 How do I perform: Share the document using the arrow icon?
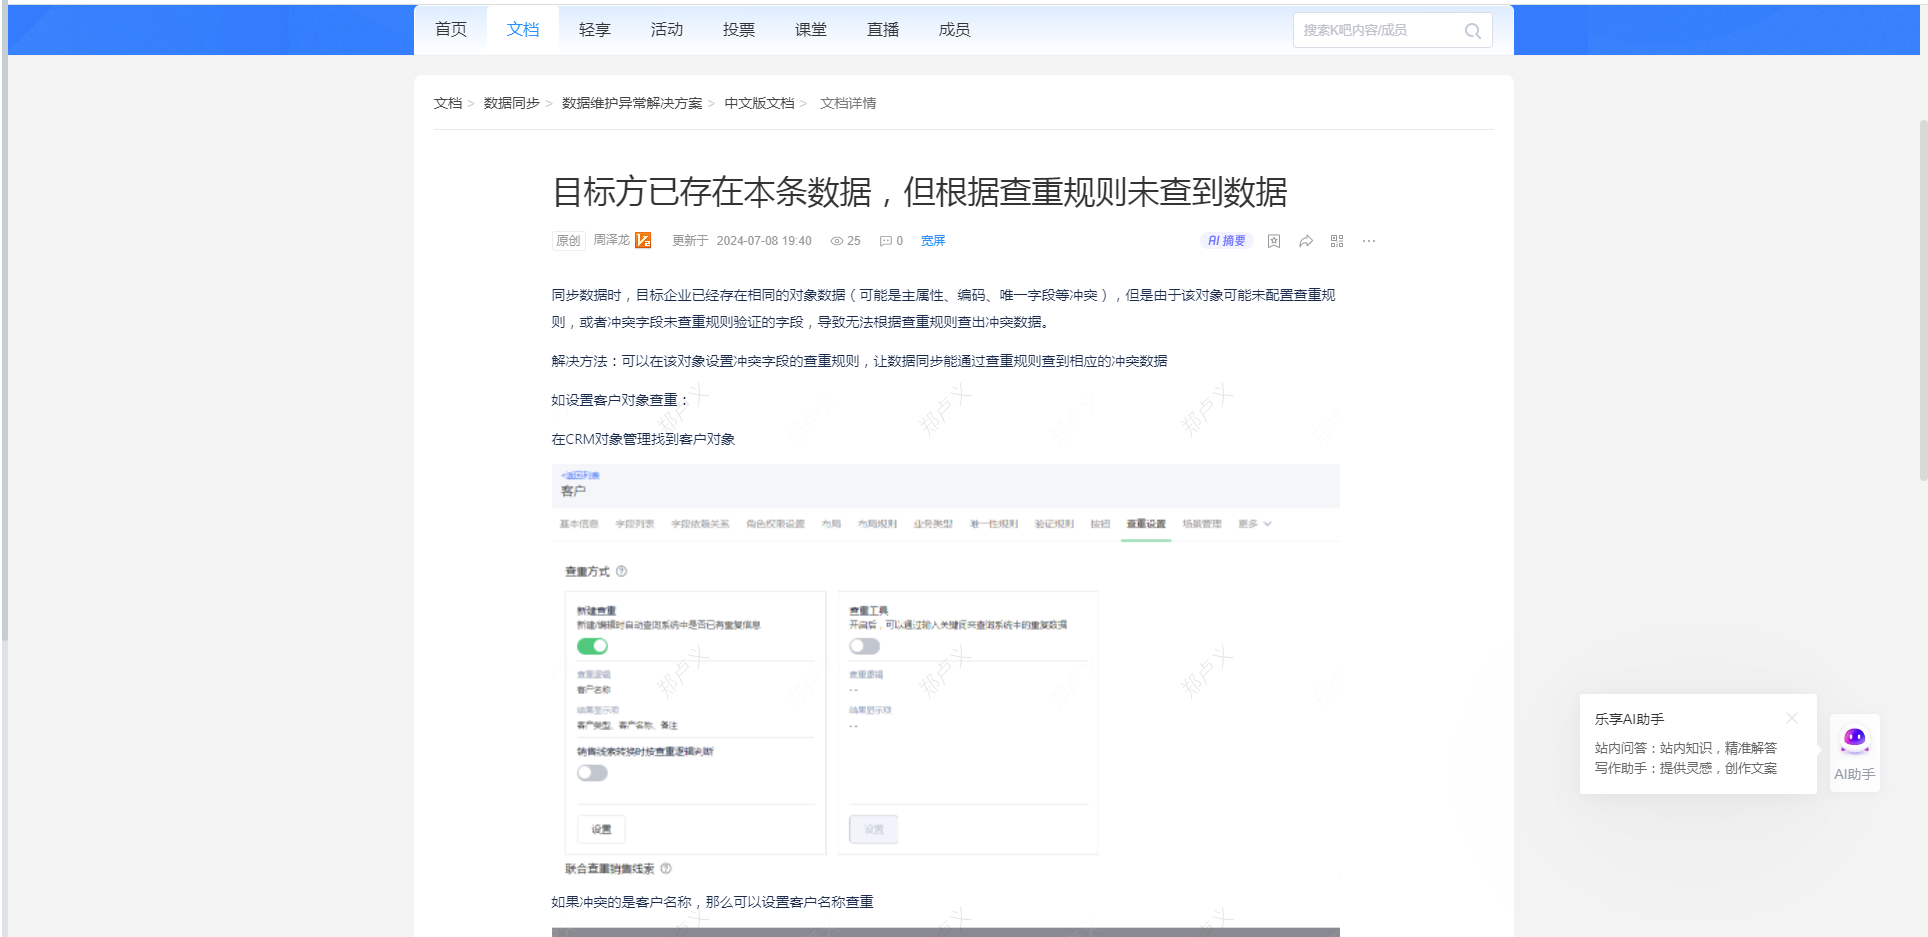point(1305,241)
